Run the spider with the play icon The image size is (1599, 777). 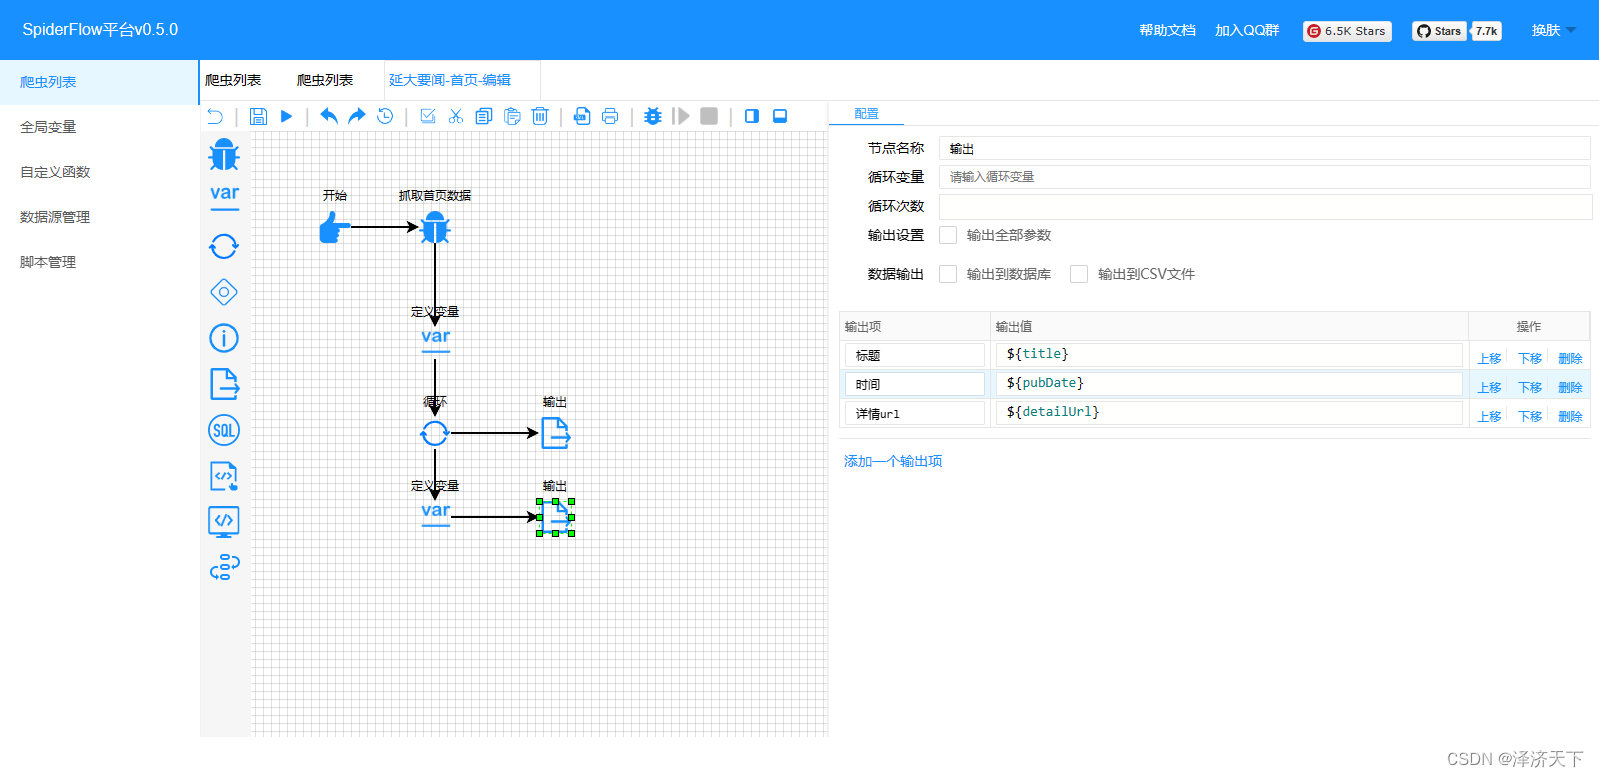(286, 116)
